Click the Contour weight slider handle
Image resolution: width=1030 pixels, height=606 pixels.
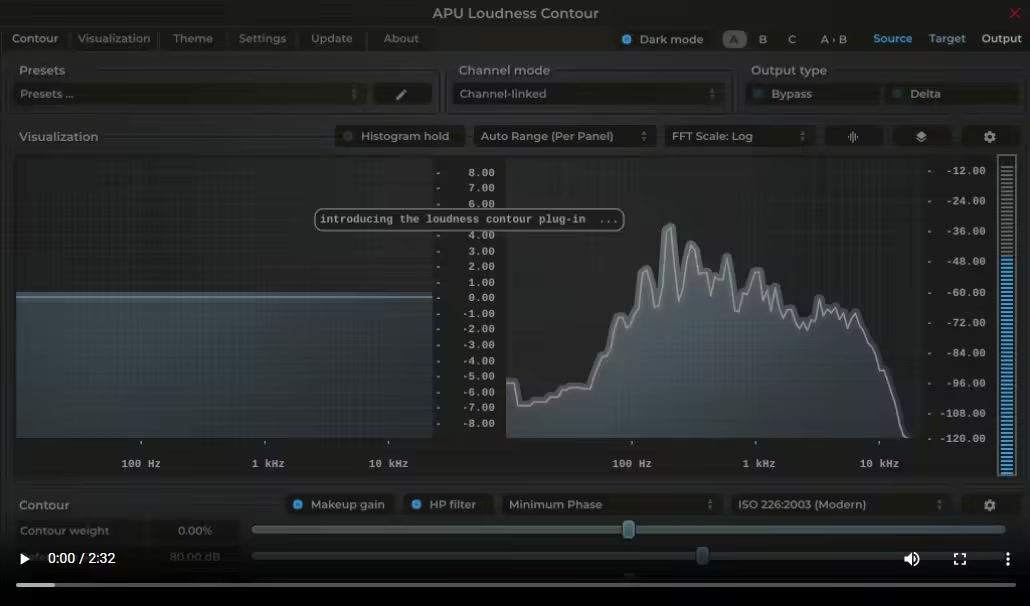click(x=628, y=530)
